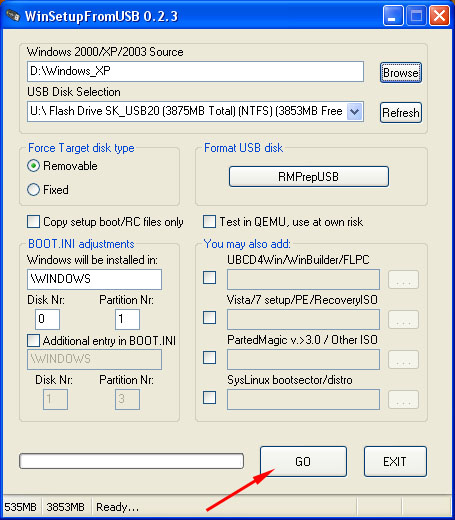
Task: Click the SysLinux bootsector/distro path field
Action: [303, 399]
